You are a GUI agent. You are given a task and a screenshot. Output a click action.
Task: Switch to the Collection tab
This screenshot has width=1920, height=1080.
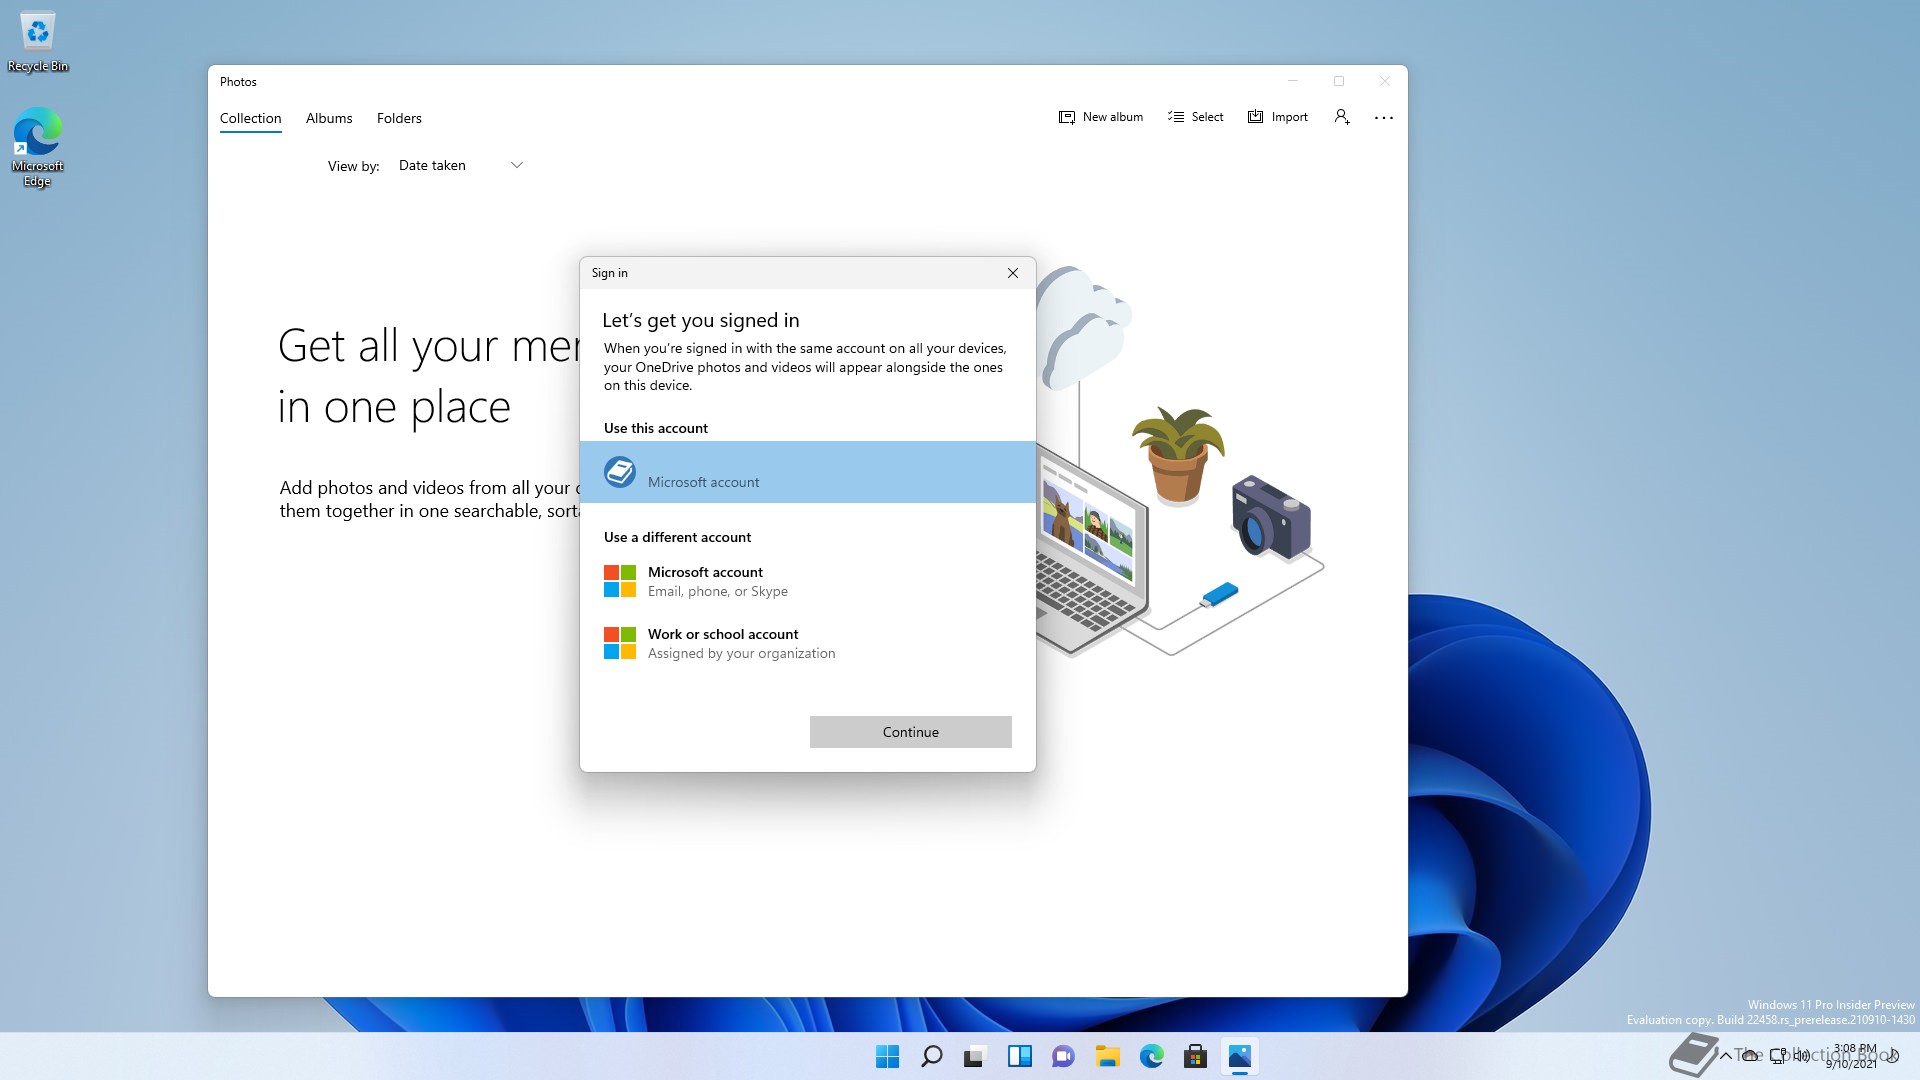click(x=251, y=118)
